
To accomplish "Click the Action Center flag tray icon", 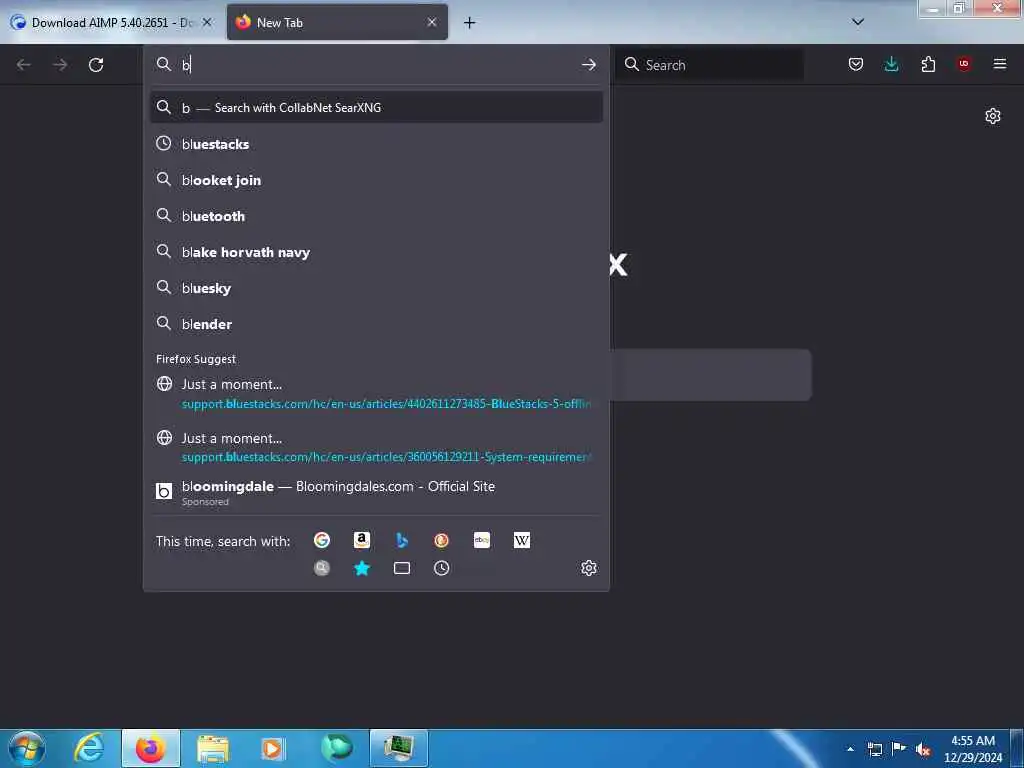I will pos(899,749).
